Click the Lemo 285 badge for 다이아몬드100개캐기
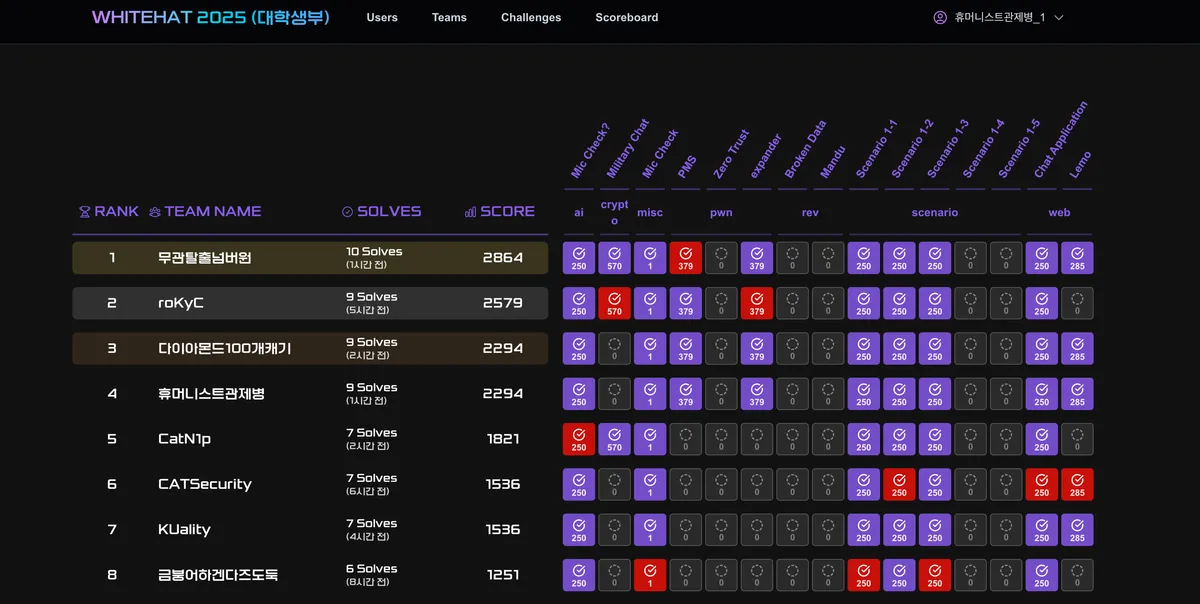Screen dimensions: 1200x604 click(x=1078, y=348)
